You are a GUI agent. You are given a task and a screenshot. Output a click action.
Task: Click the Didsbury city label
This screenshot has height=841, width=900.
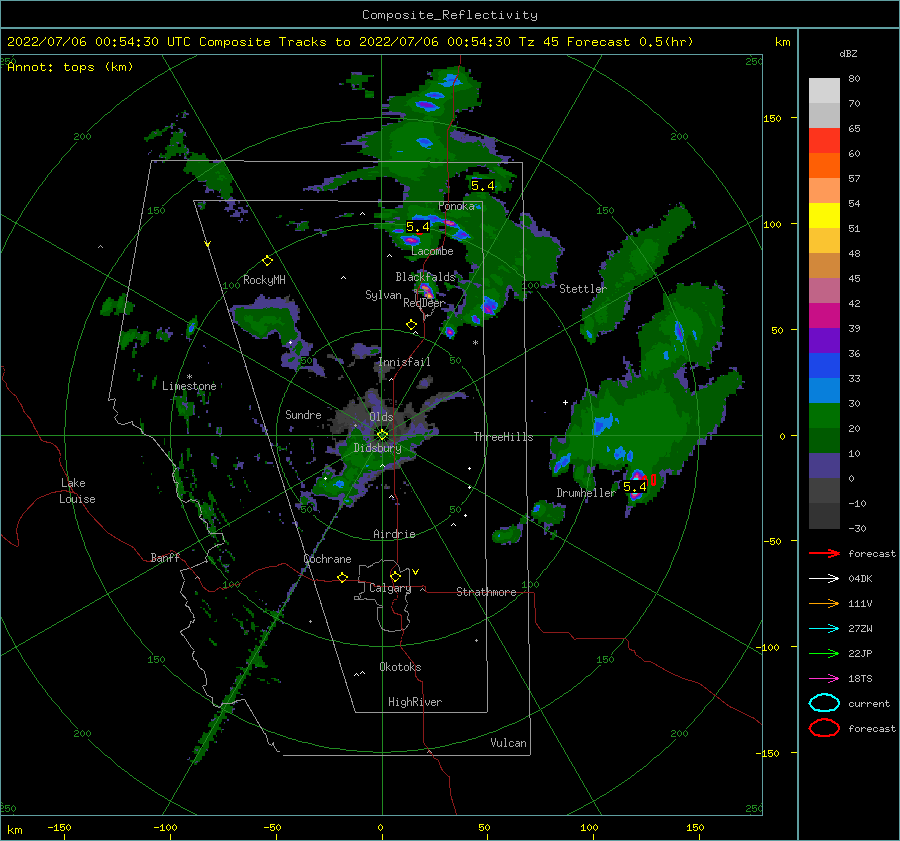(377, 448)
